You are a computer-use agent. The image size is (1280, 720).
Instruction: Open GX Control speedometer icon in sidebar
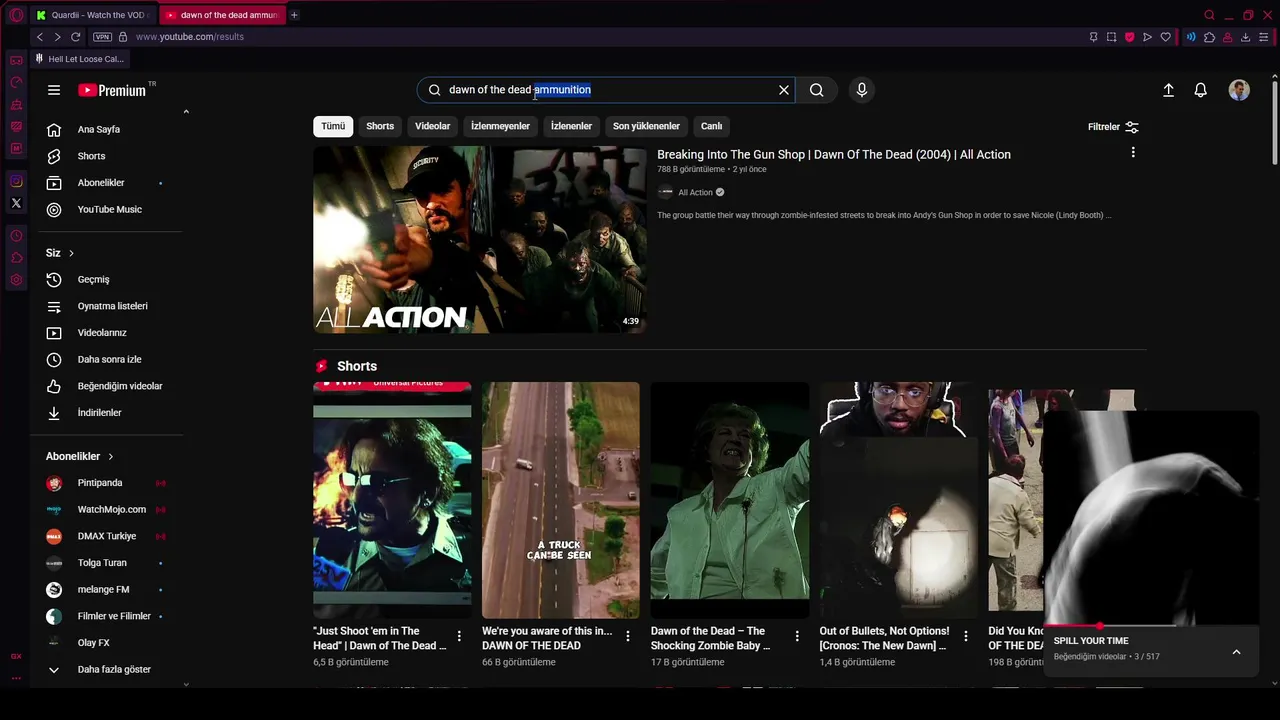tap(16, 83)
